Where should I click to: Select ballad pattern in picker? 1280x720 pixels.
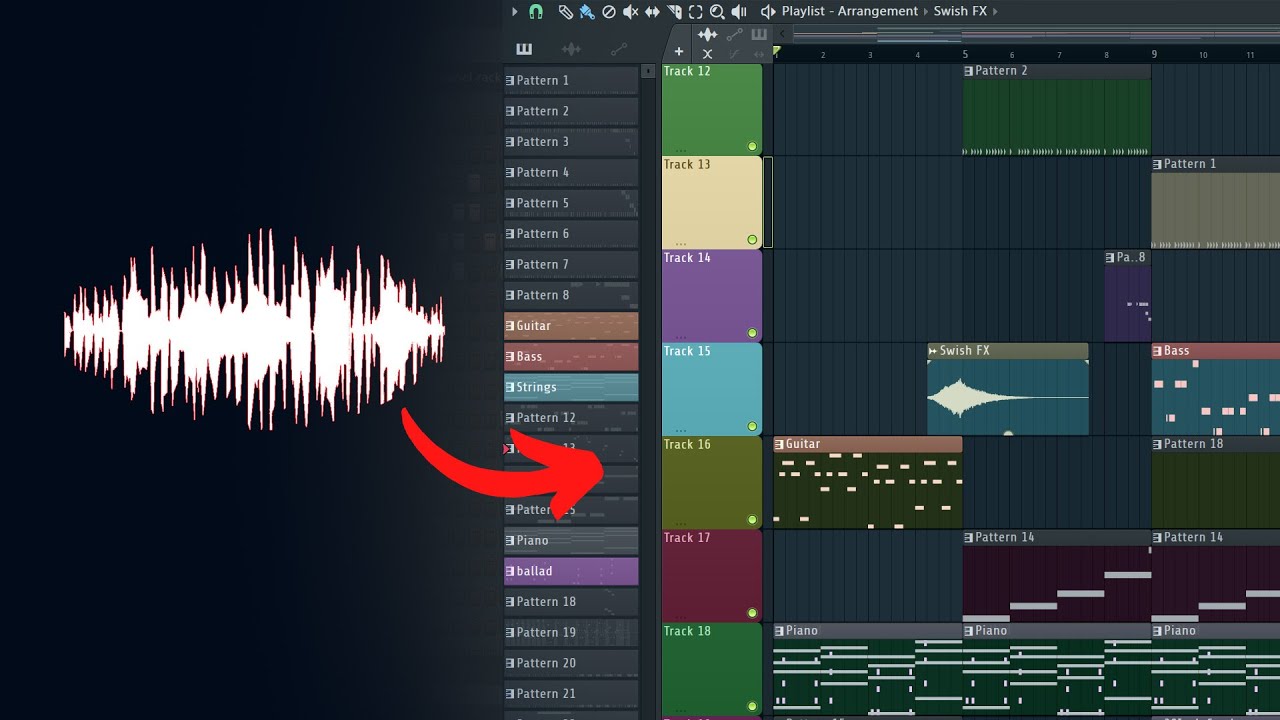[x=571, y=571]
